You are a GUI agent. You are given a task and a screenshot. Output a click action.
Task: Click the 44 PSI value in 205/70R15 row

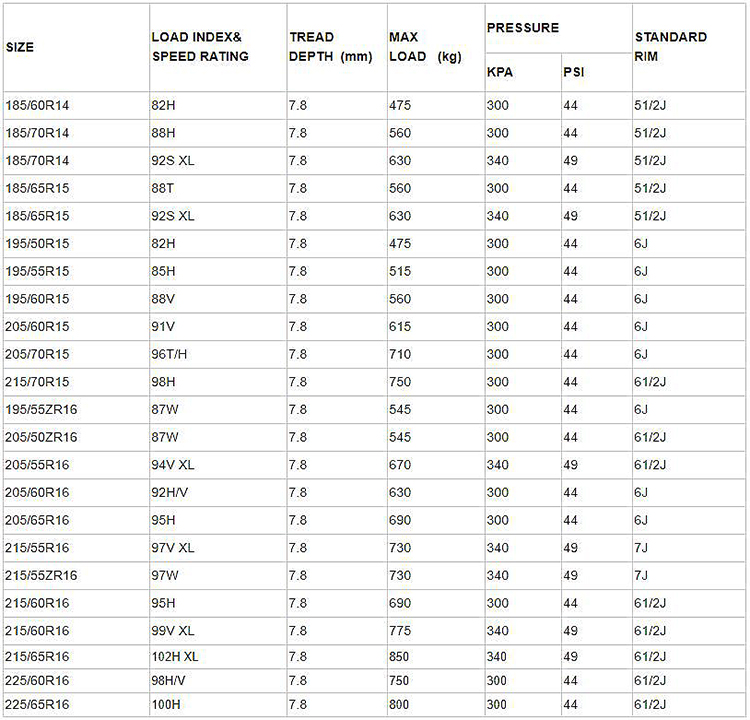pyautogui.click(x=570, y=354)
